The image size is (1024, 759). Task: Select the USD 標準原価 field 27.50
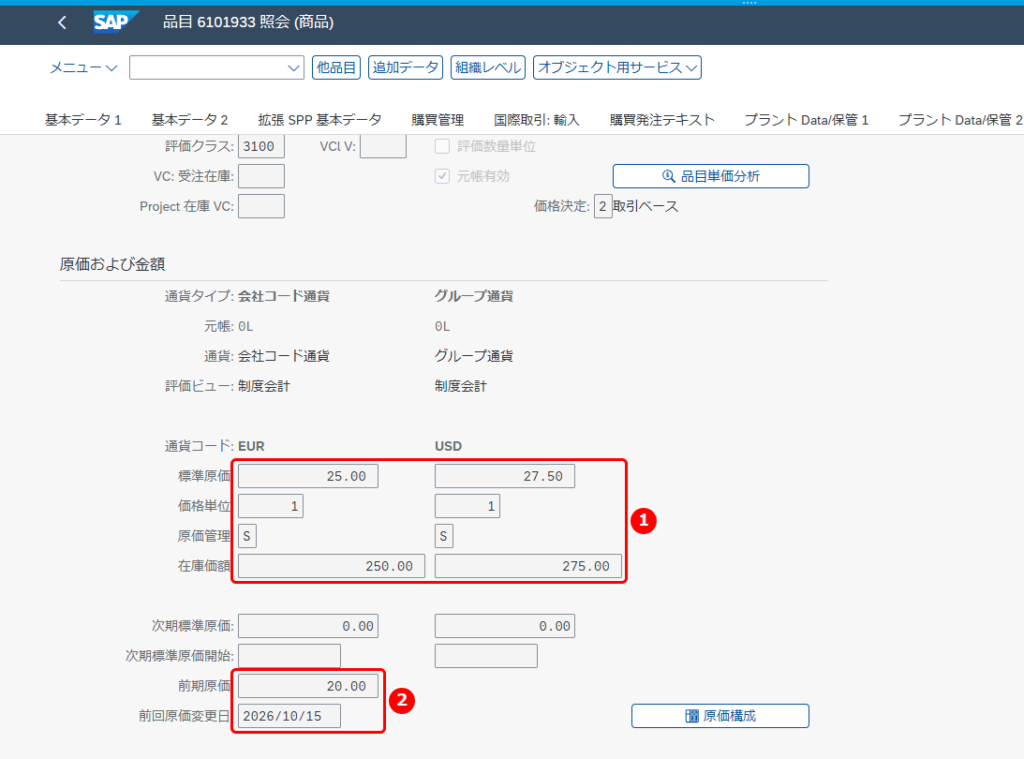point(505,476)
